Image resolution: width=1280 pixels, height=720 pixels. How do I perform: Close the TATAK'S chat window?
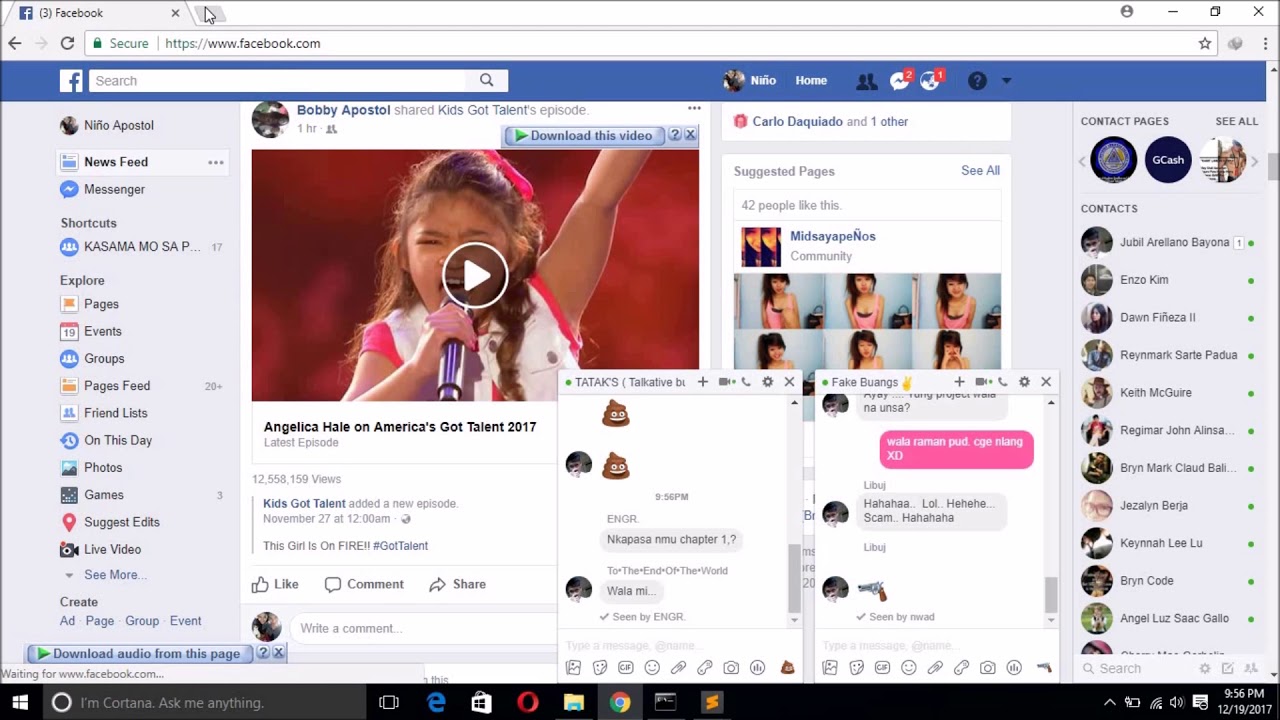click(789, 382)
